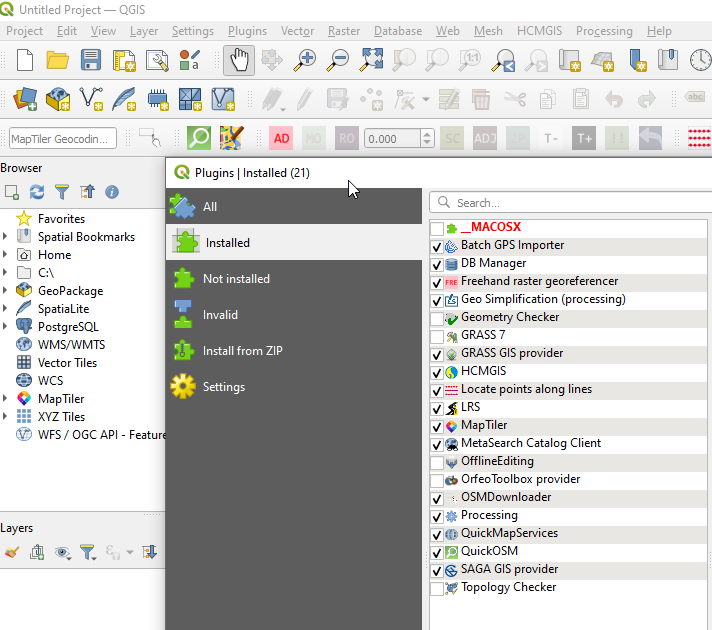Uncheck HCMGIS plugin checkbox
The width and height of the screenshot is (712, 630).
[437, 372]
